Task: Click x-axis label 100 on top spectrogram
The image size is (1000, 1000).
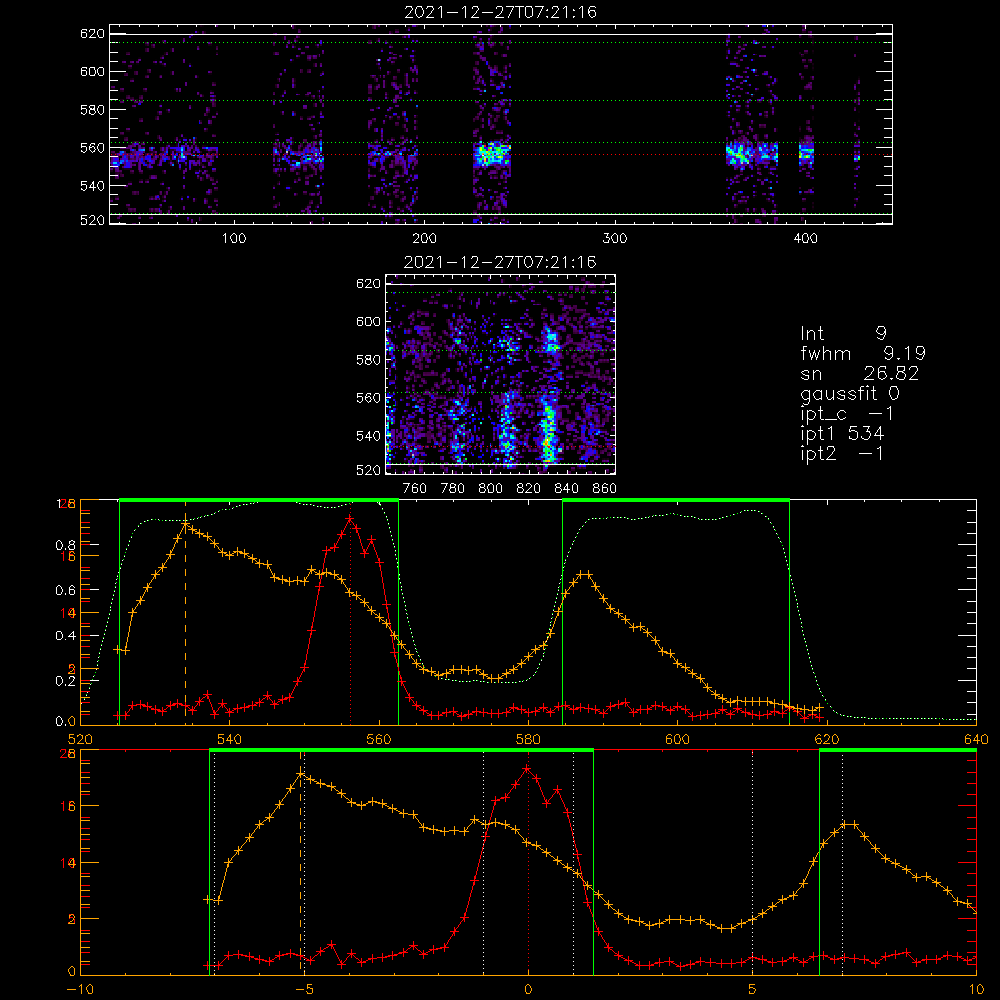Action: [x=234, y=239]
